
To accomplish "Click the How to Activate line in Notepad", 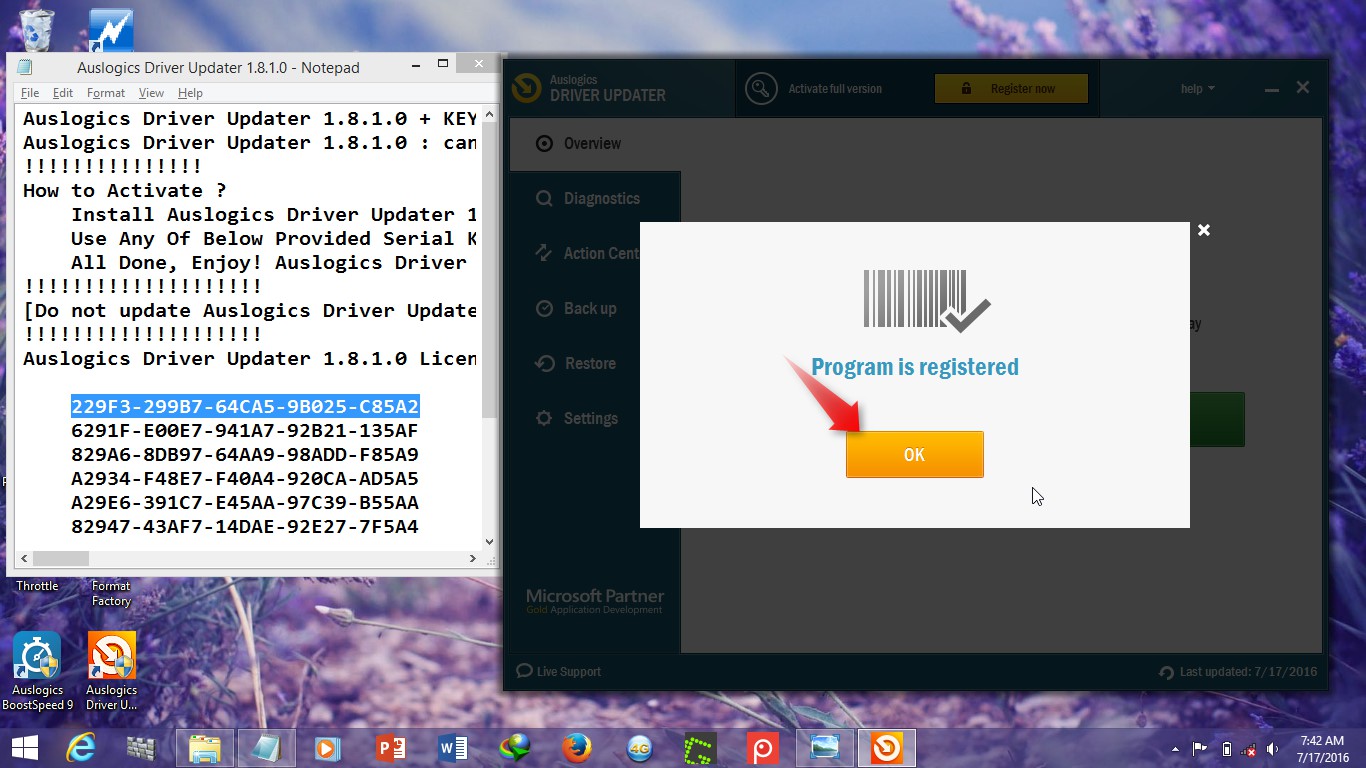I will pyautogui.click(x=125, y=190).
